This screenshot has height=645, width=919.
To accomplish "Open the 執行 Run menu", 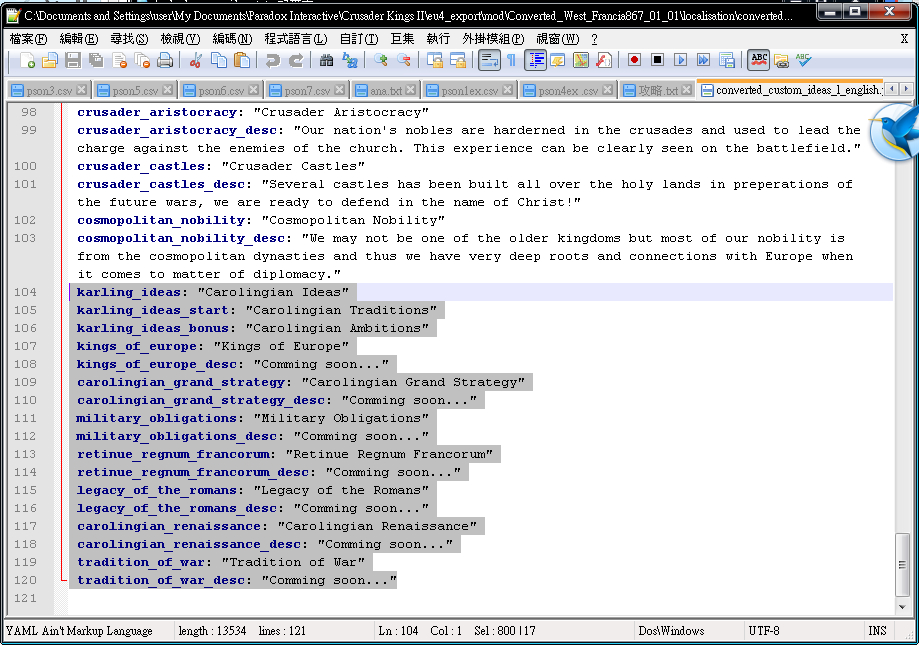I will 438,39.
